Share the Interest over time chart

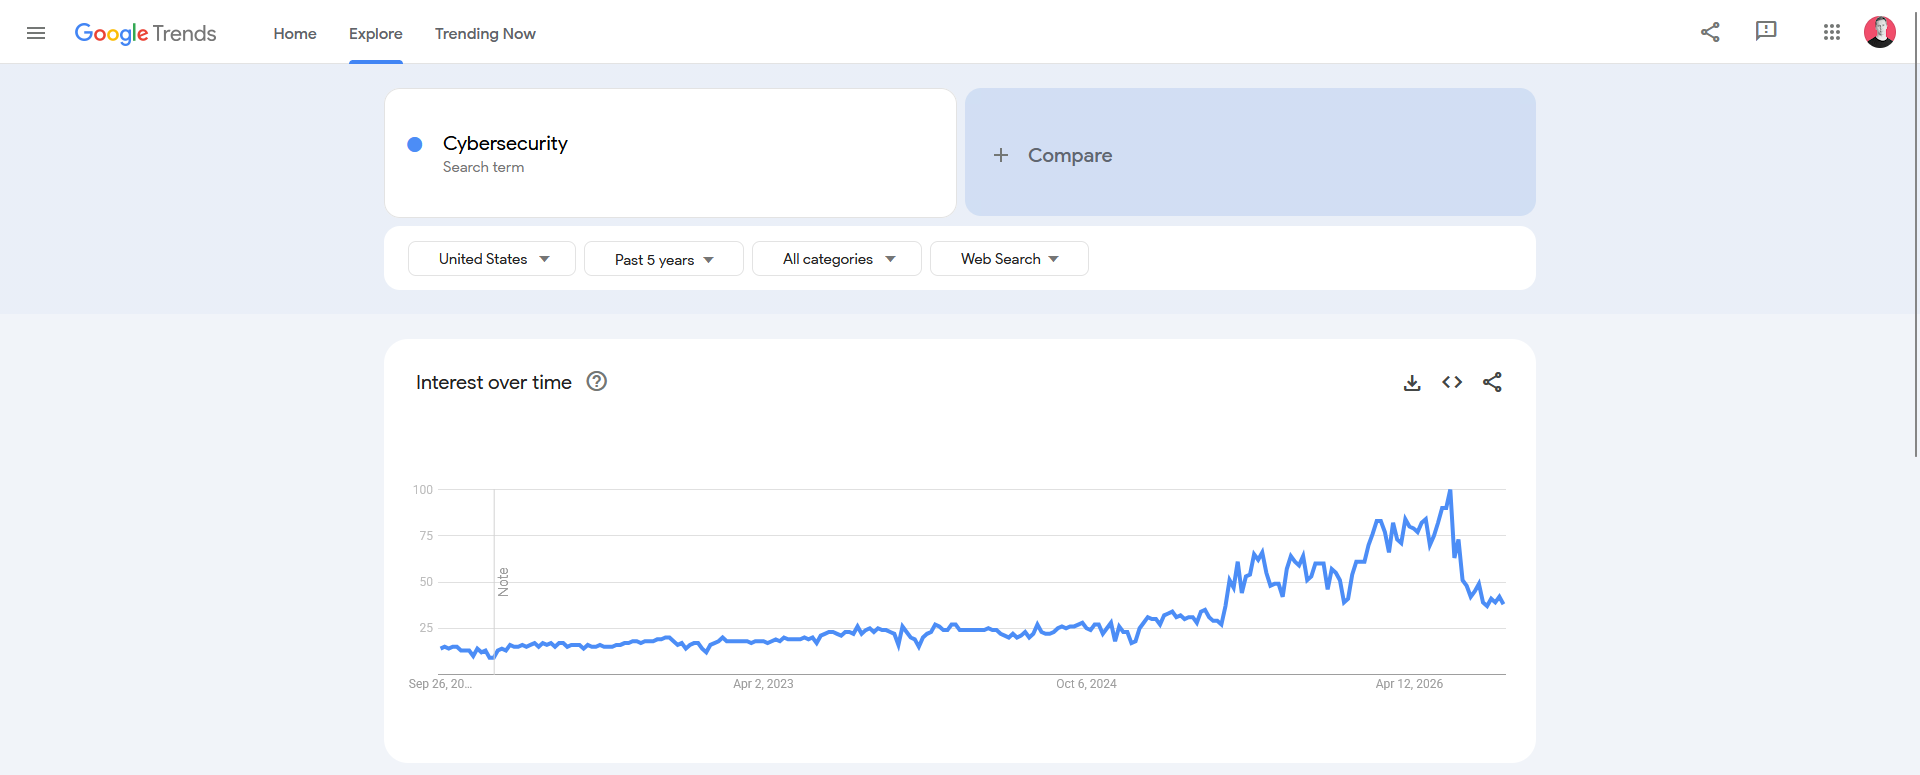1492,382
